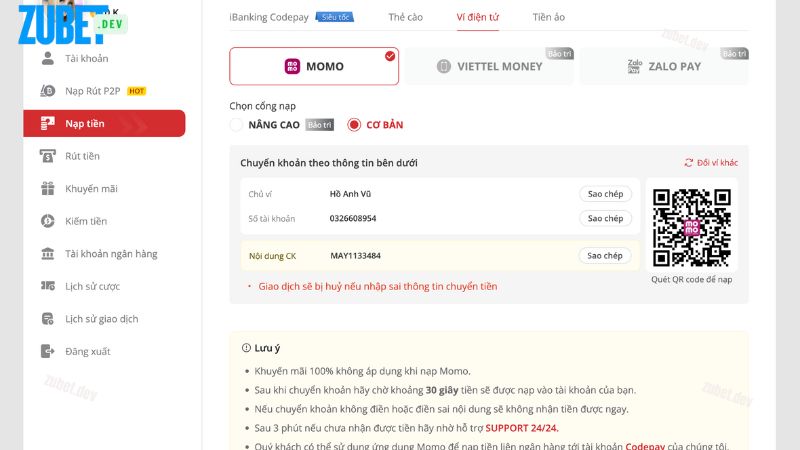Image resolution: width=800 pixels, height=450 pixels.
Task: Switch to the Thẻ cào tab
Action: (406, 17)
